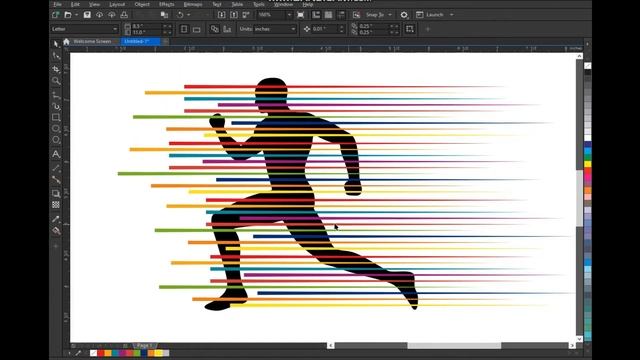Open the Bitmaps menu
640x360 pixels.
click(x=193, y=4)
